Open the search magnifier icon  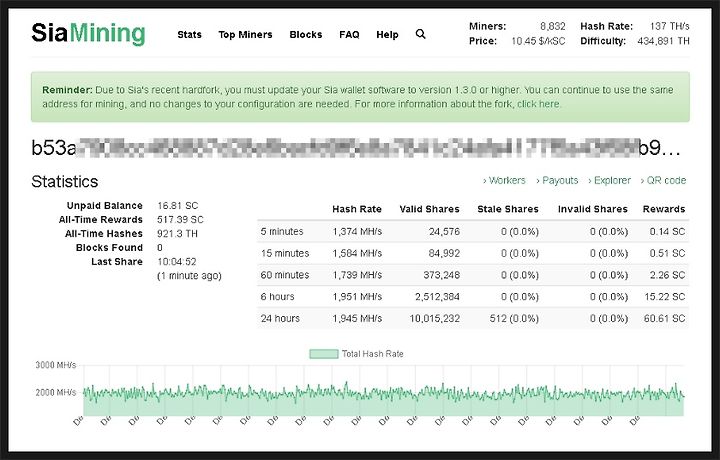[420, 34]
